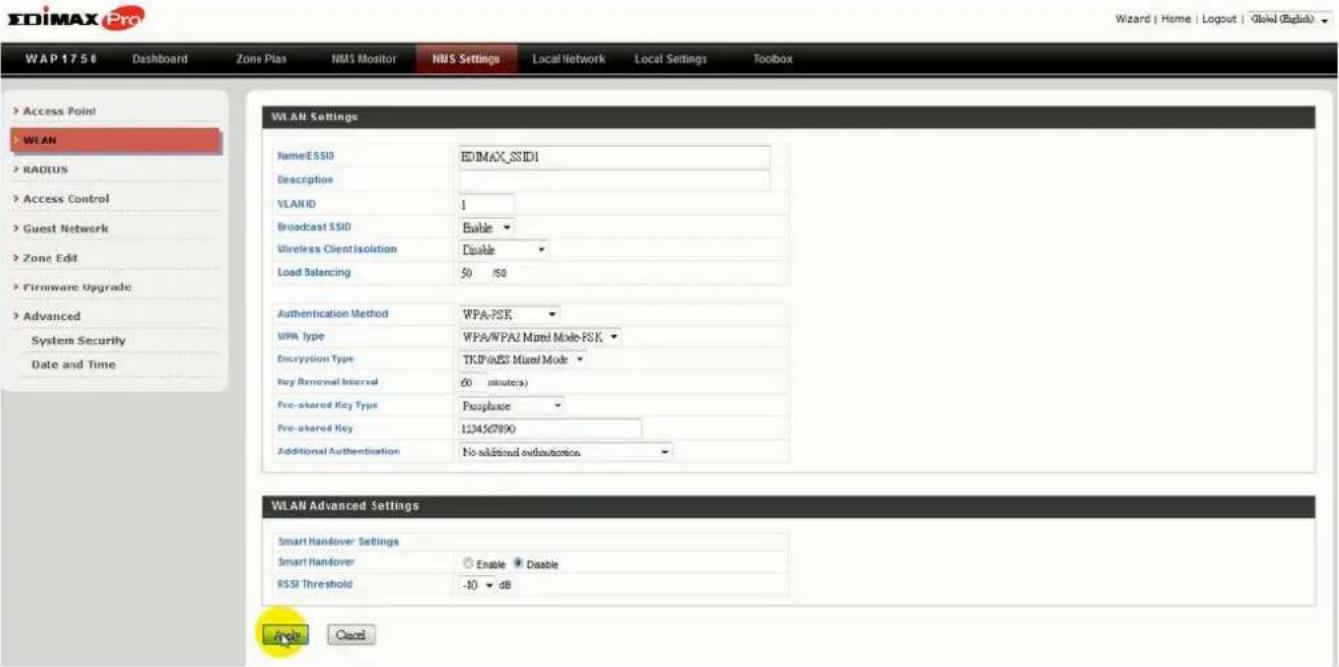This screenshot has width=1339, height=667.
Task: Open the WPA Type dropdown
Action: [x=540, y=336]
